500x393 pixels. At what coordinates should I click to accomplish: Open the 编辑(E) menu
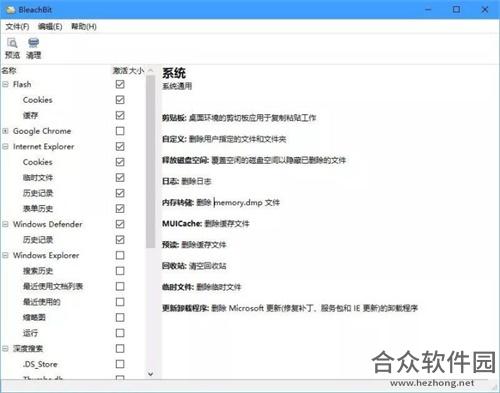coord(50,27)
